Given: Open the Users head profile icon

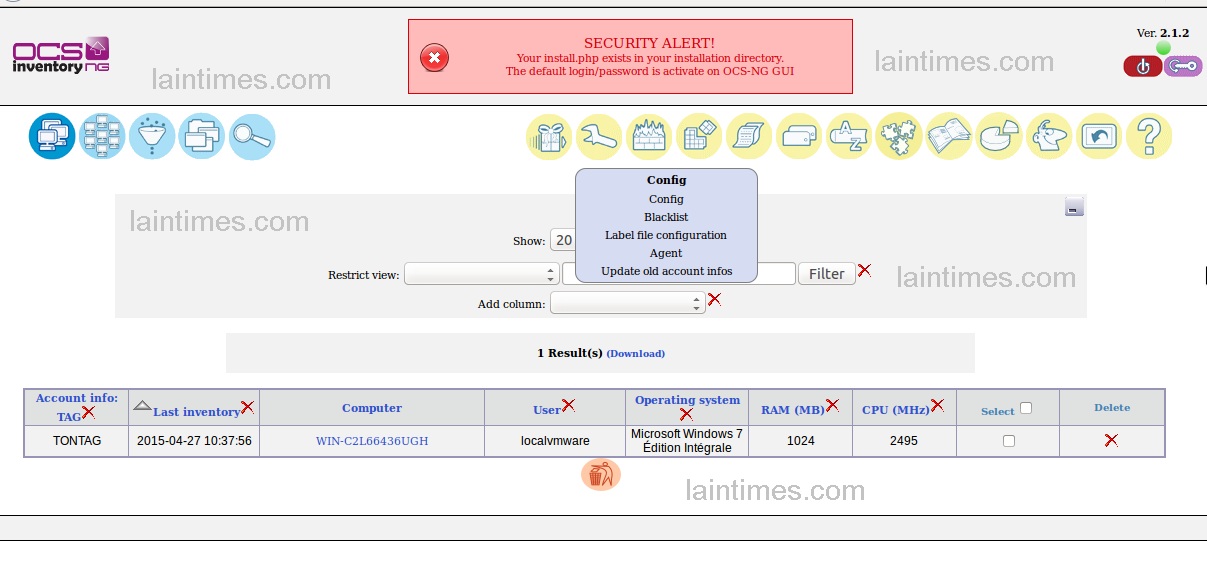Looking at the screenshot, I should click(x=1049, y=136).
